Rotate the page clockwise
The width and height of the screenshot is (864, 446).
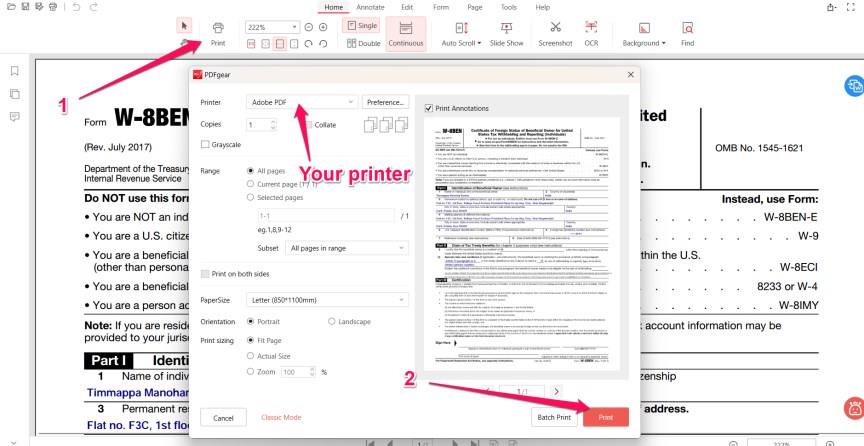pos(309,44)
